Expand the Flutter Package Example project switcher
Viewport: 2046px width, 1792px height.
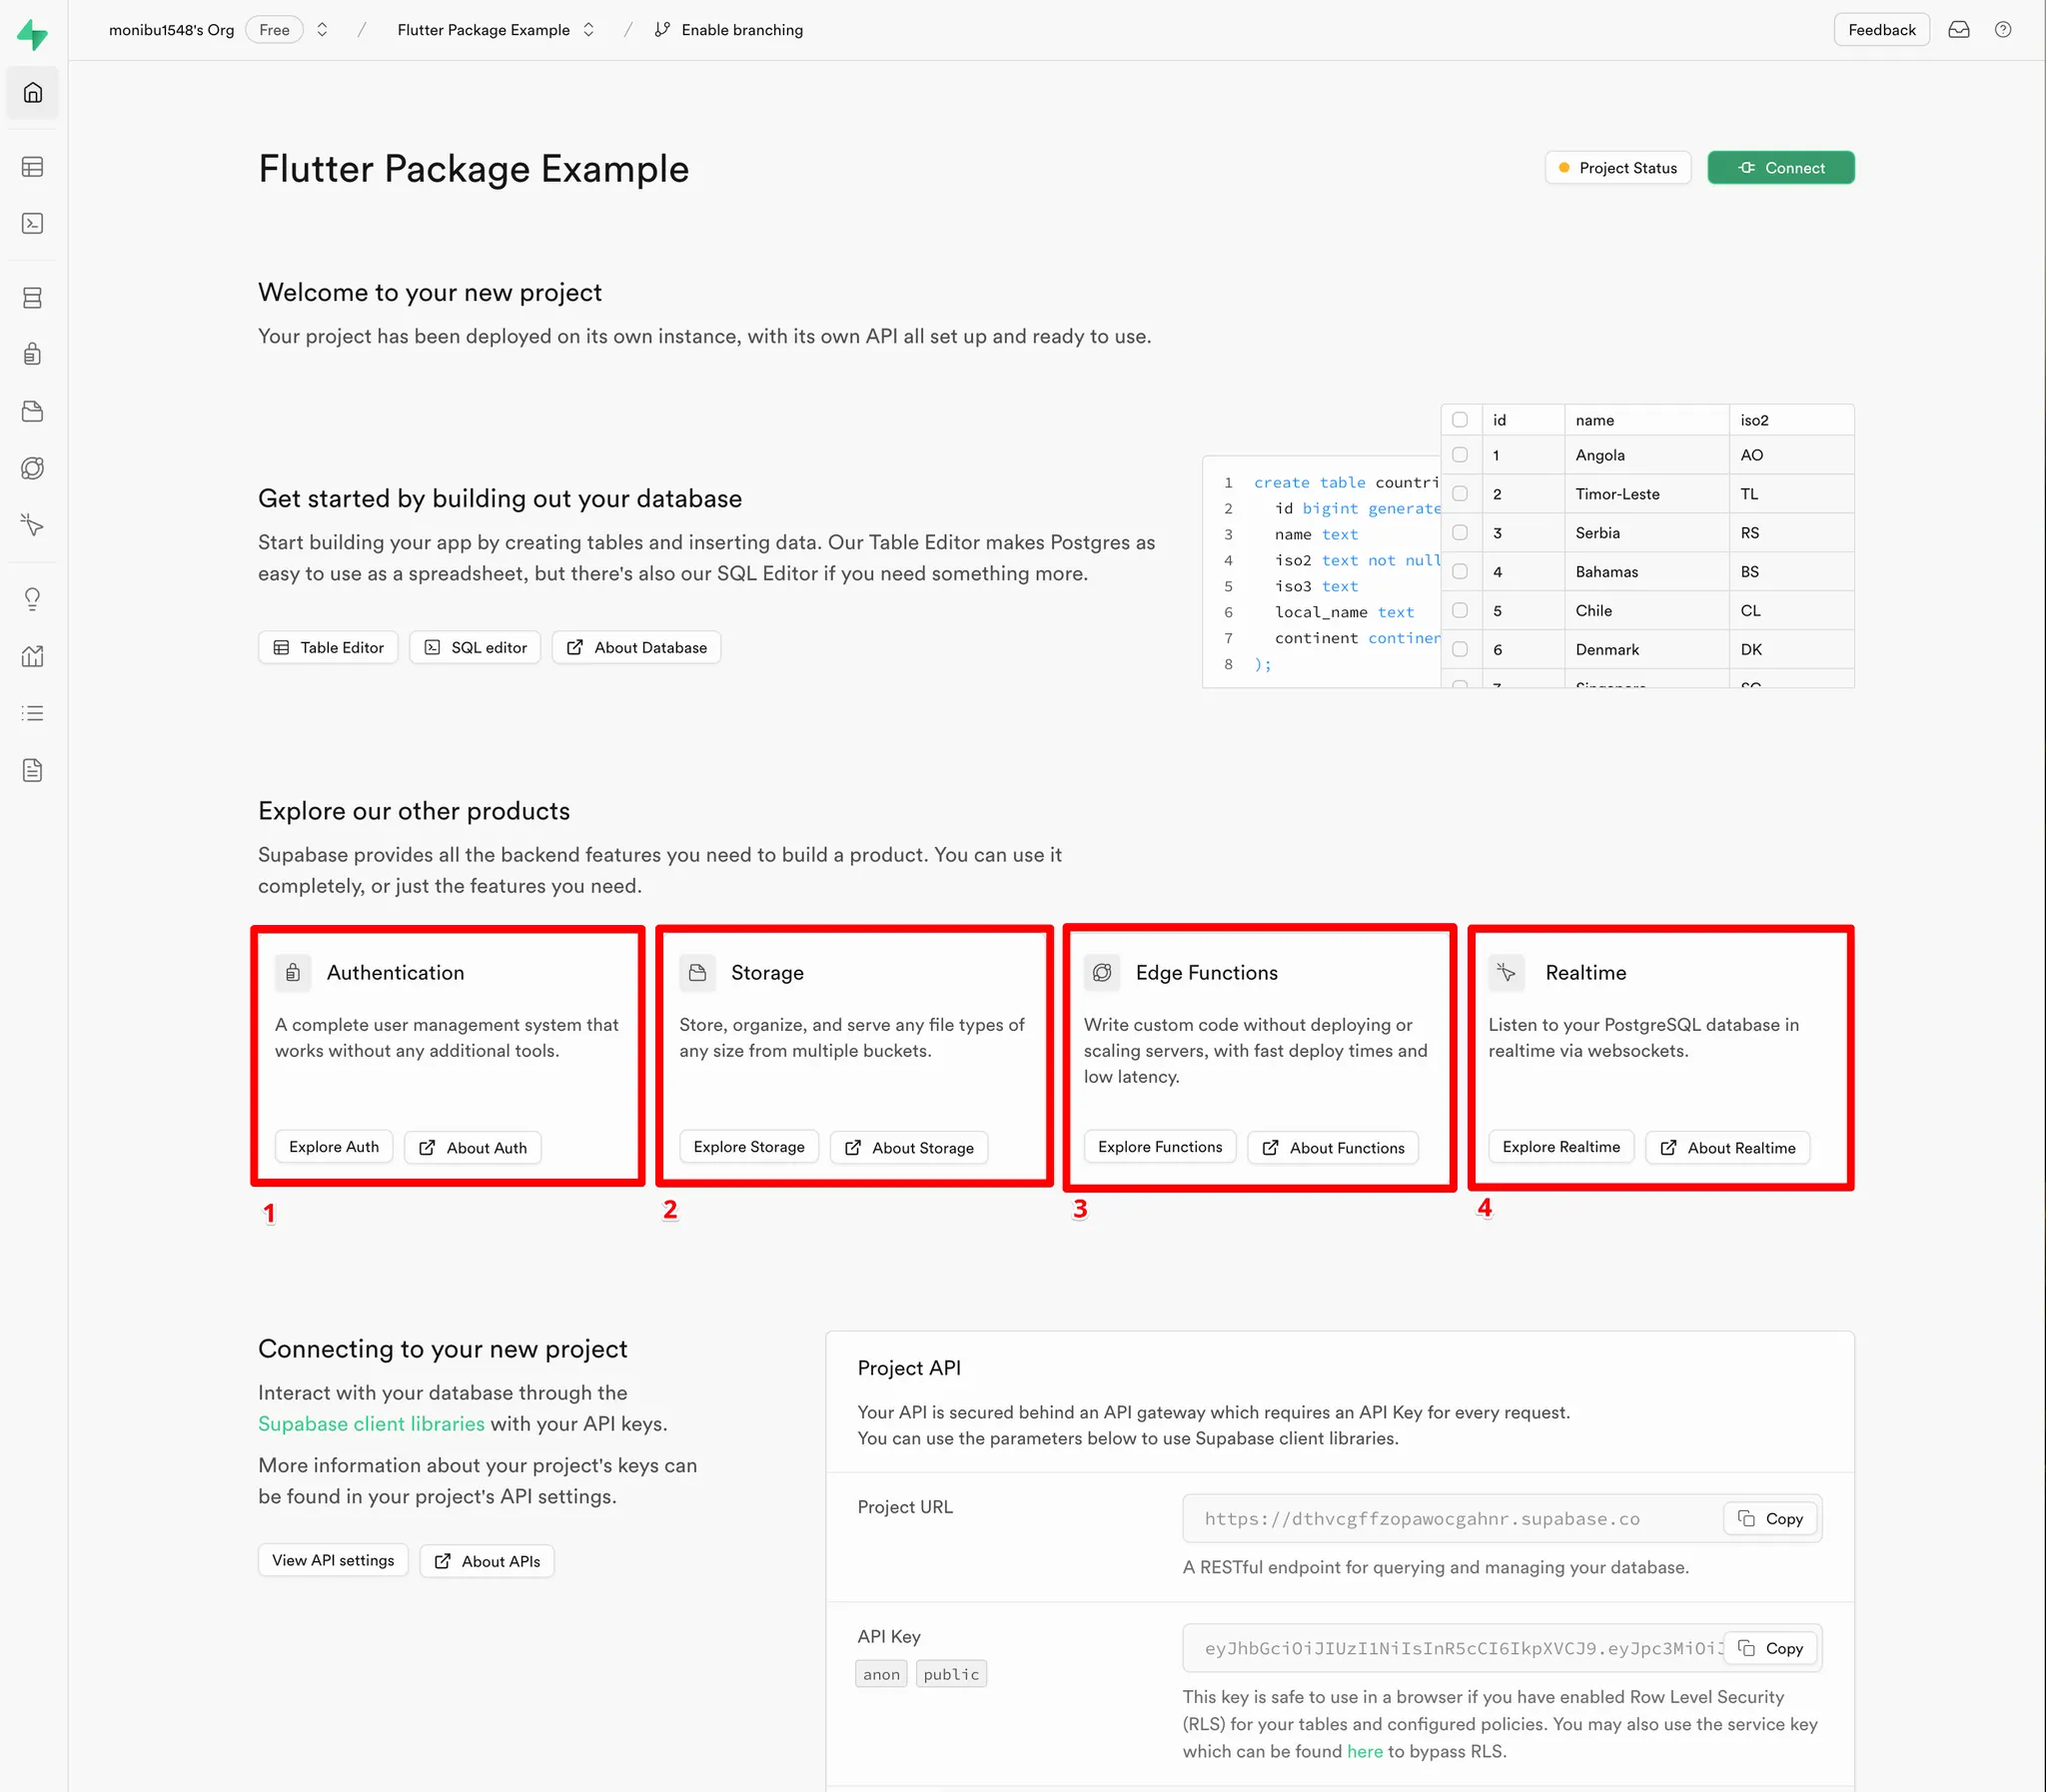(x=589, y=30)
